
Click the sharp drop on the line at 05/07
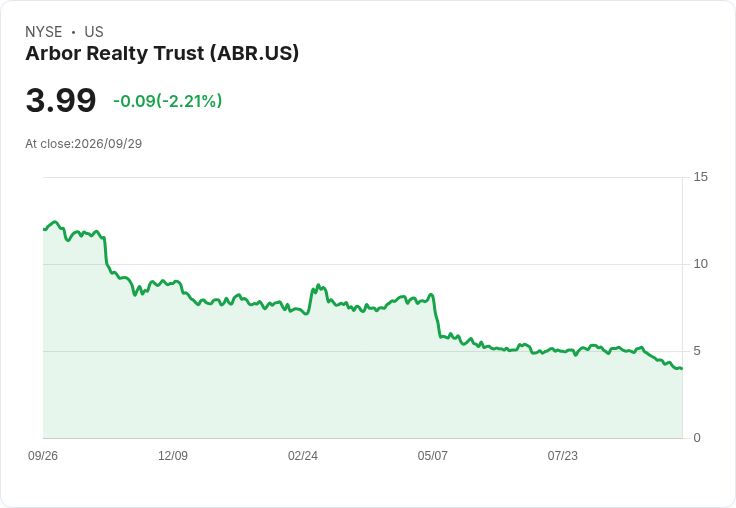[436, 316]
